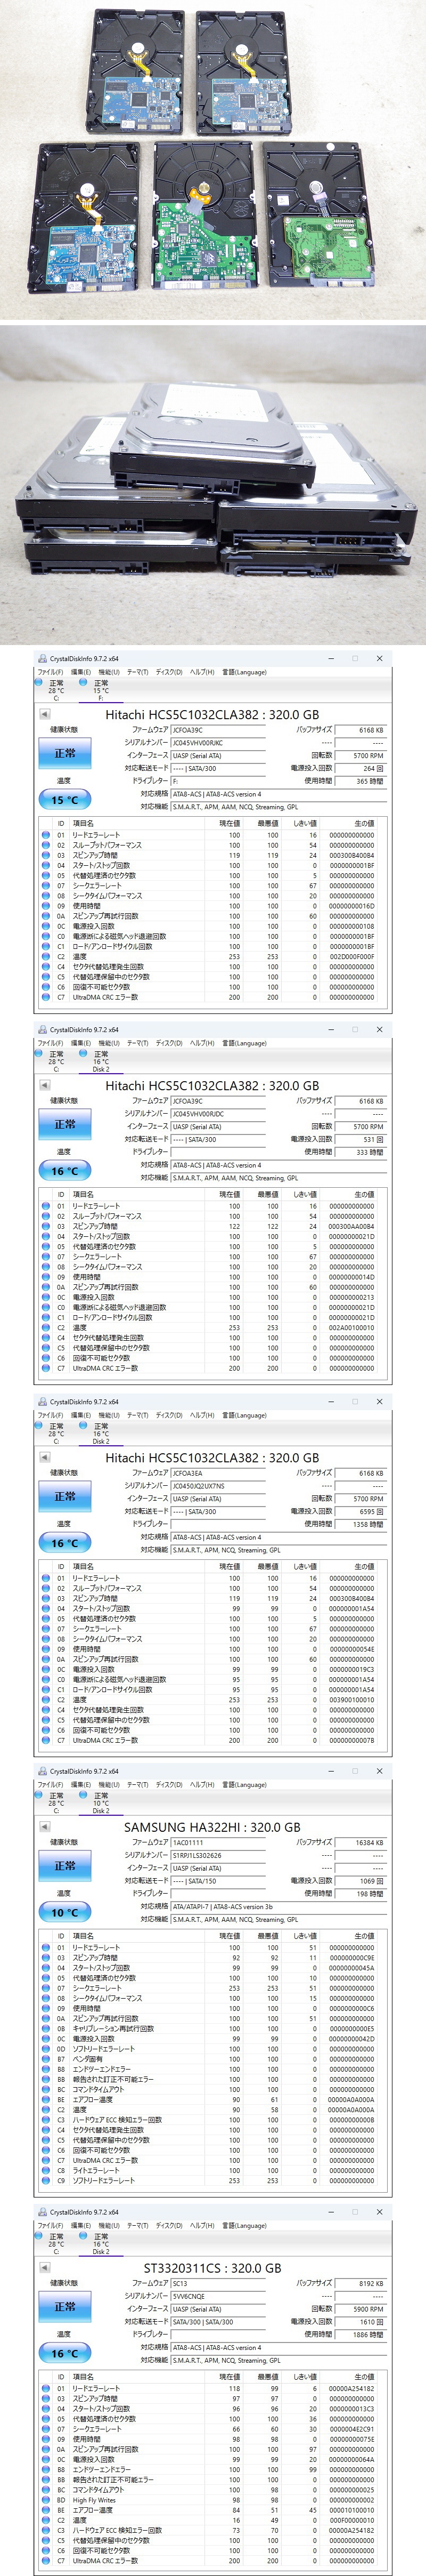Click the power-on hours value 1886 時間
The height and width of the screenshot is (2576, 426).
[360, 2335]
